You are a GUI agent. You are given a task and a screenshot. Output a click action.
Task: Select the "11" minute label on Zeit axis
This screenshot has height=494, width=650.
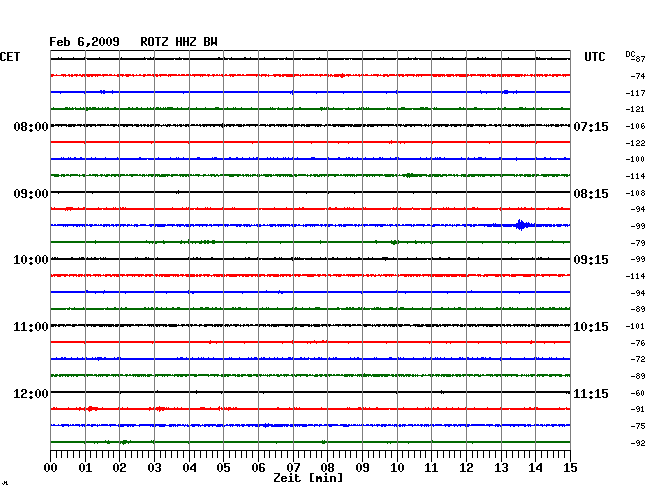[431, 468]
